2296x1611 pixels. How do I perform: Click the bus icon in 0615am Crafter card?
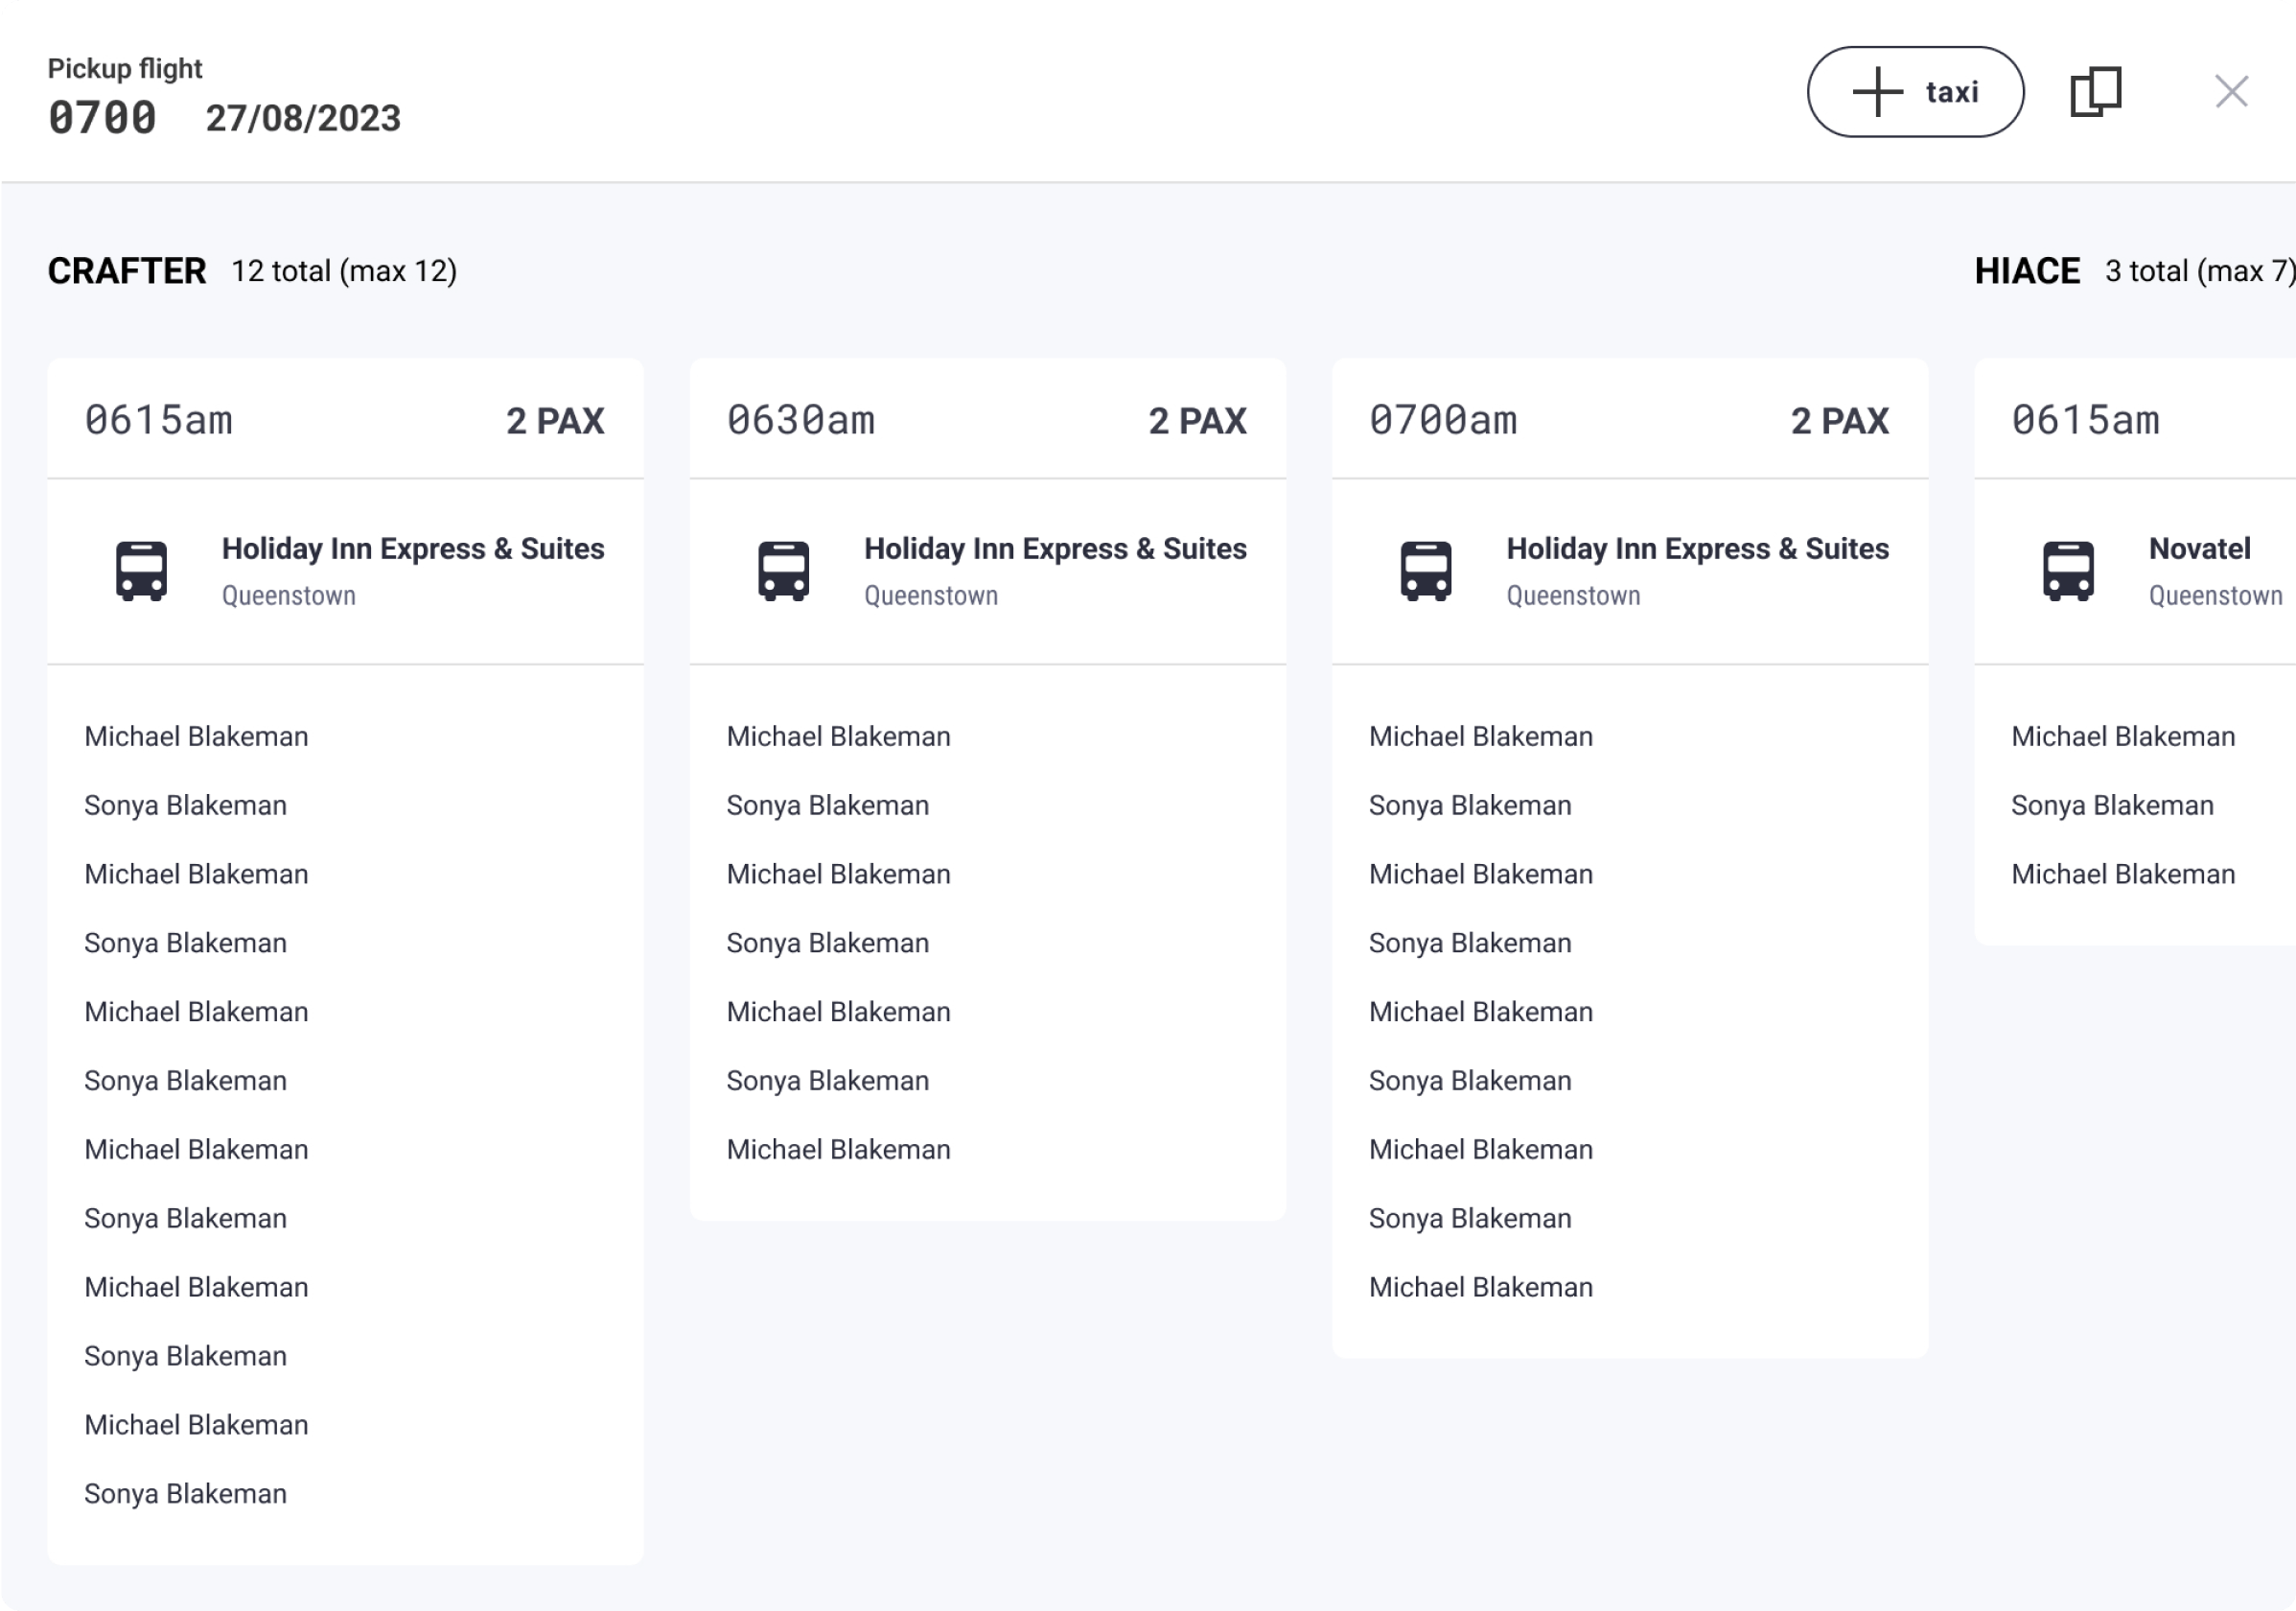click(141, 571)
